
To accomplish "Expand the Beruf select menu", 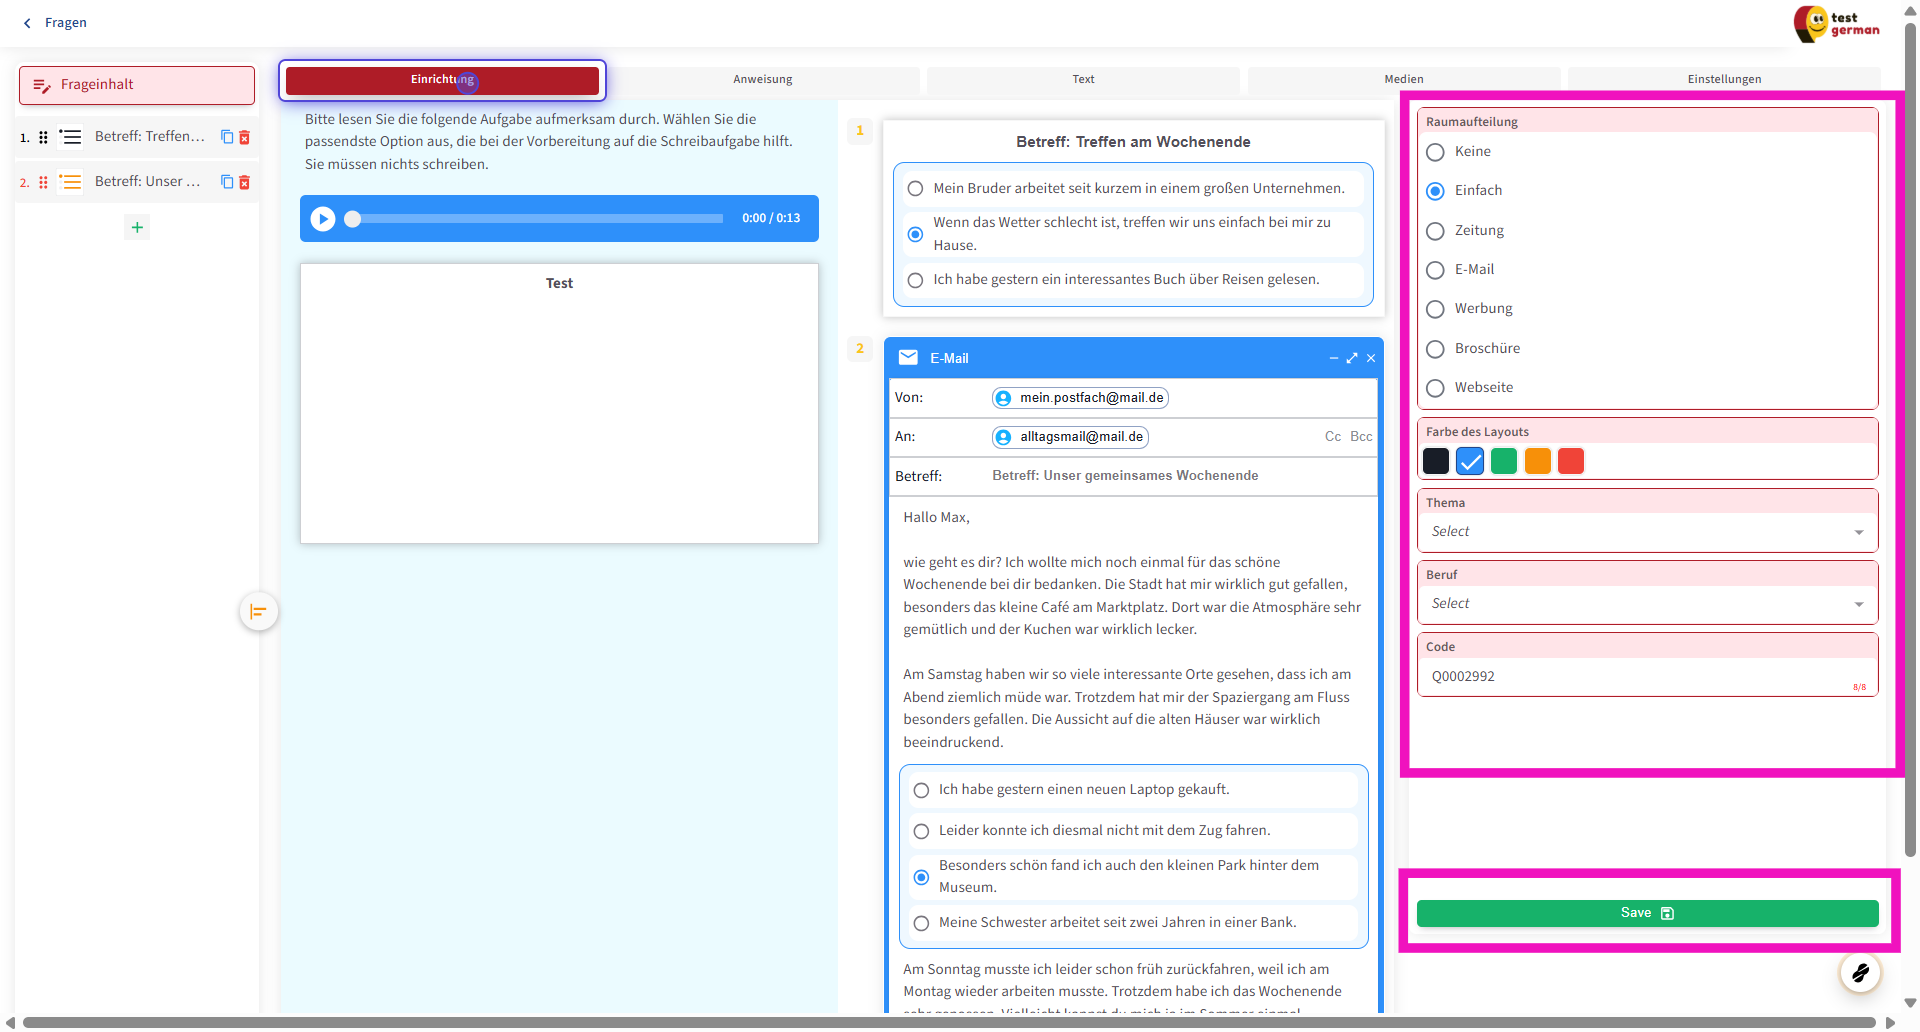I will click(1646, 604).
